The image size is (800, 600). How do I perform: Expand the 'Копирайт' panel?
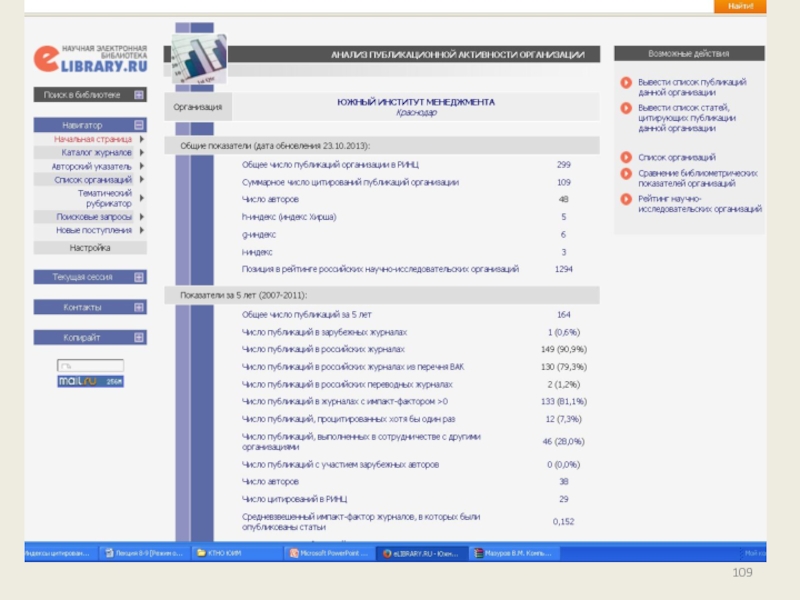click(x=139, y=338)
